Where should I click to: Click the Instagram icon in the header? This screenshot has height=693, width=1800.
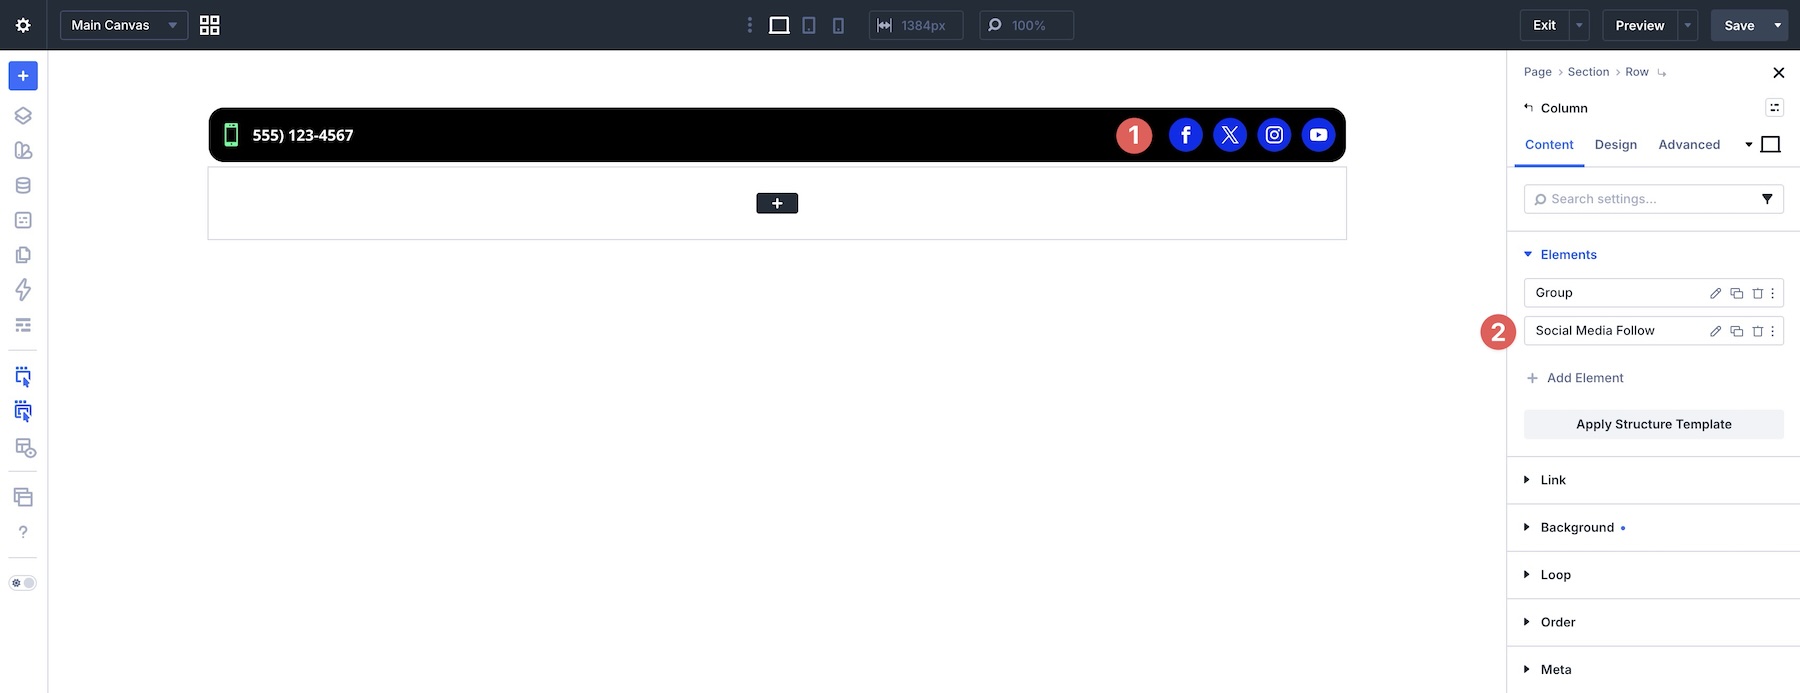coord(1274,135)
